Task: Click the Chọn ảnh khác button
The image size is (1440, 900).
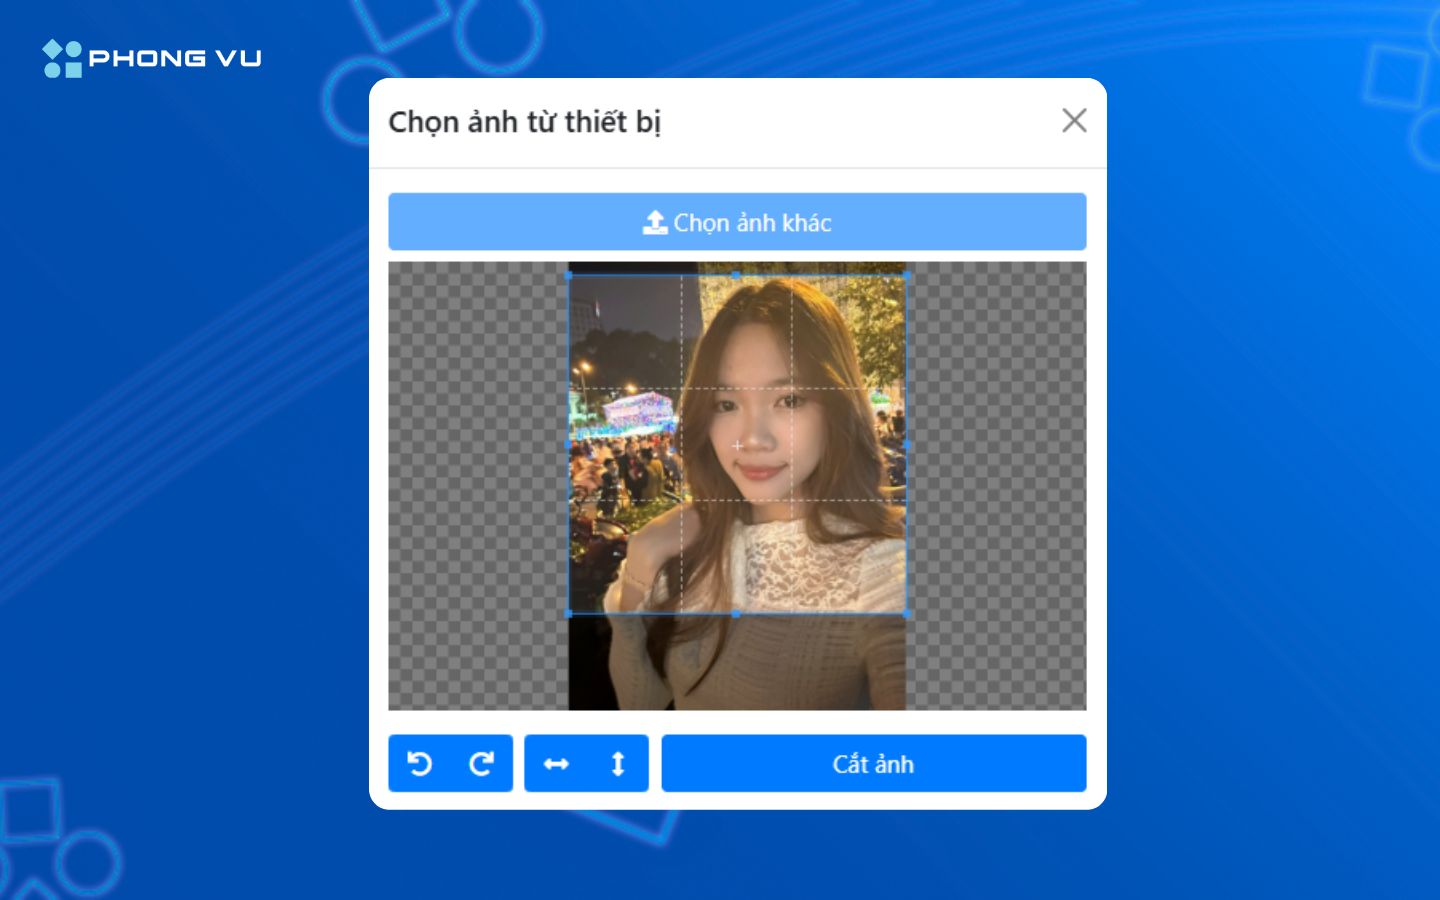Action: (737, 221)
